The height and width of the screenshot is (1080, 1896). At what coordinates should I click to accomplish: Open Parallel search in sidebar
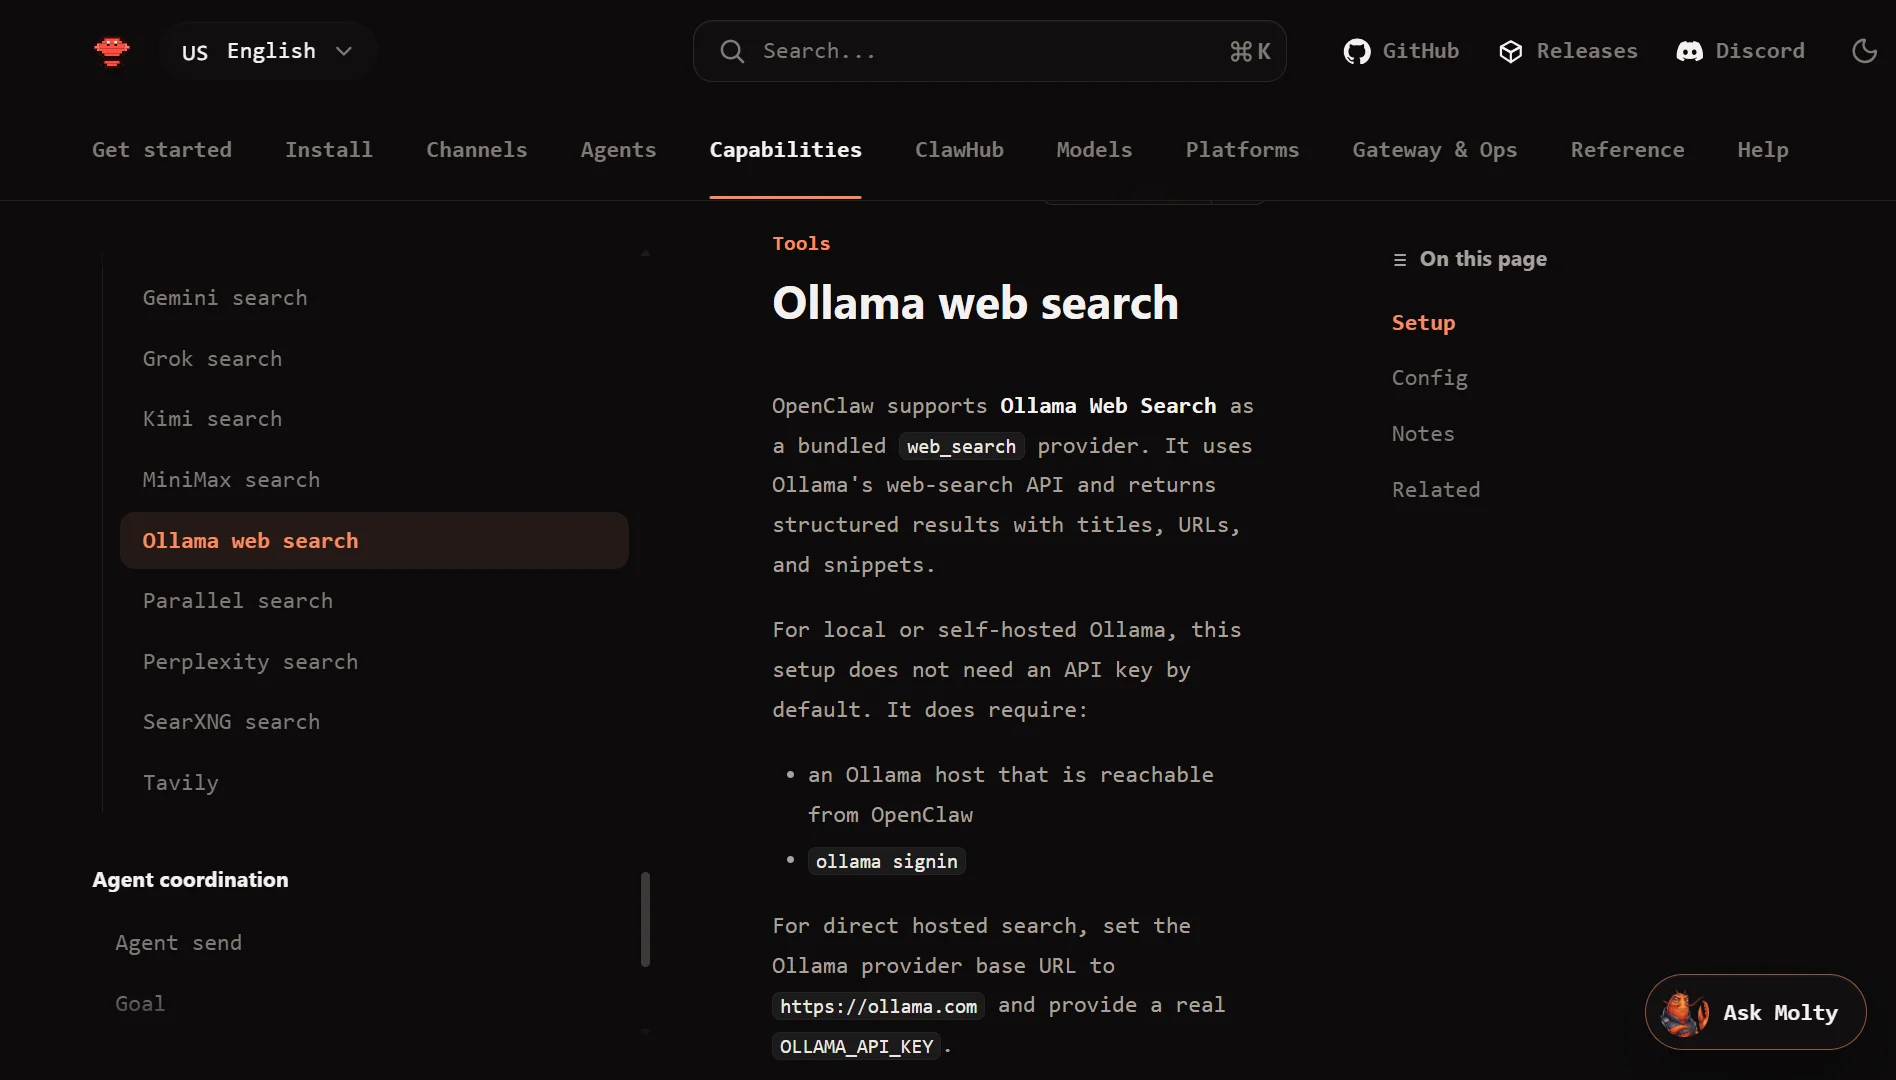pyautogui.click(x=374, y=601)
